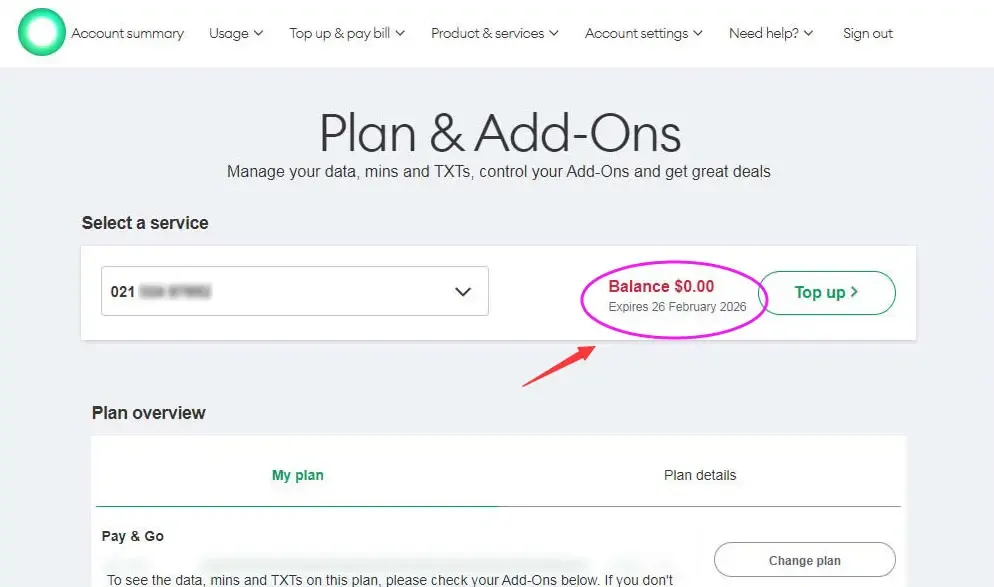Sign out of the account
This screenshot has height=587, width=994.
tap(867, 33)
